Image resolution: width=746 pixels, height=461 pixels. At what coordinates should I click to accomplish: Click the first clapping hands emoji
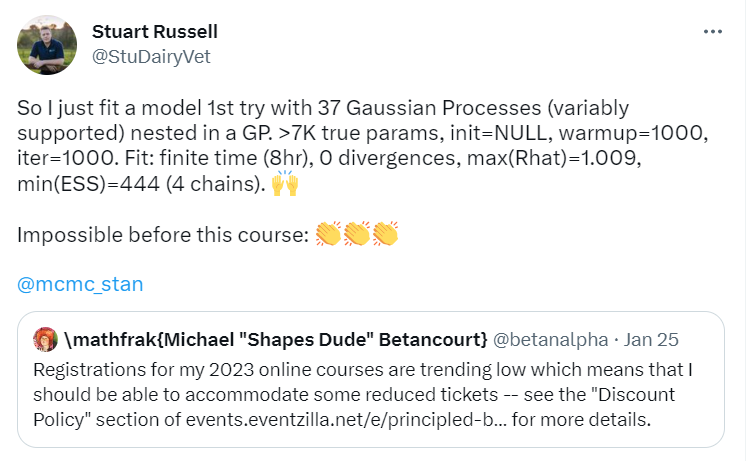328,234
